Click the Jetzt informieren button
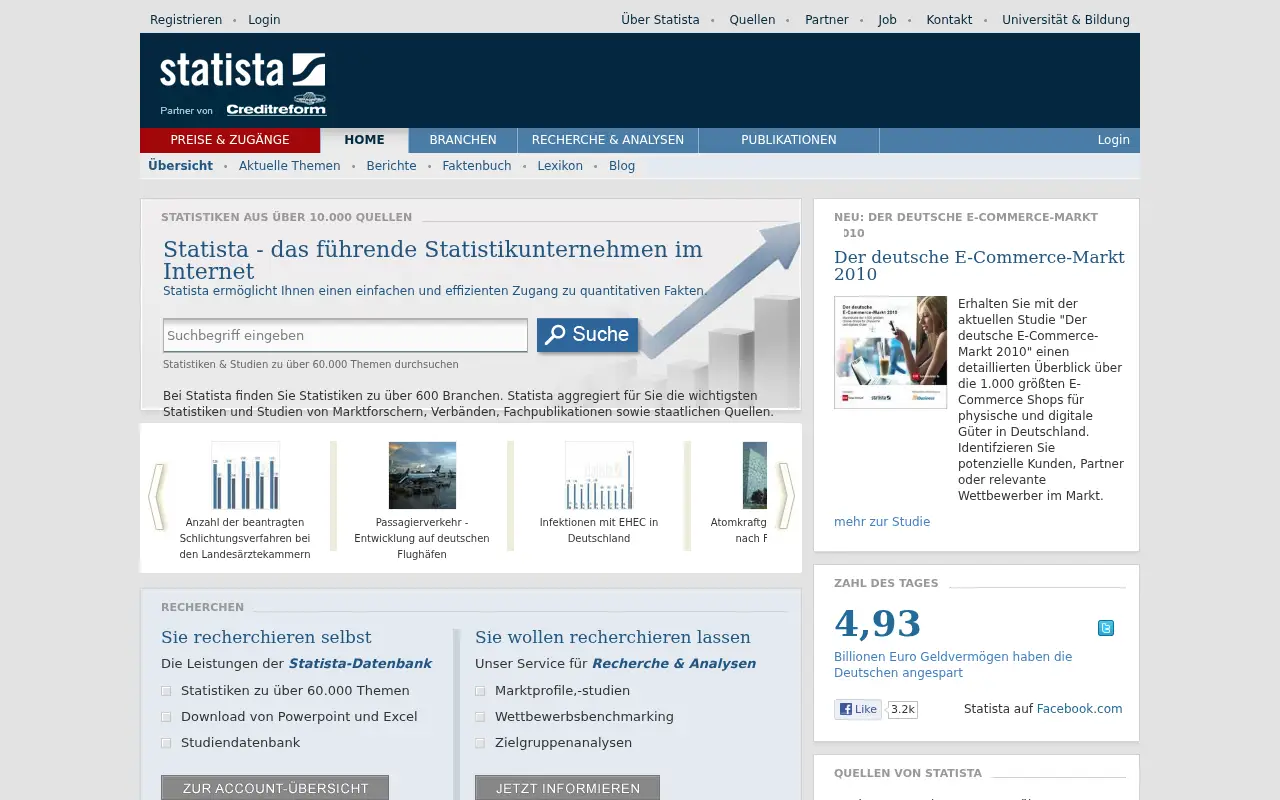Screen dimensions: 1280x800 click(x=567, y=788)
